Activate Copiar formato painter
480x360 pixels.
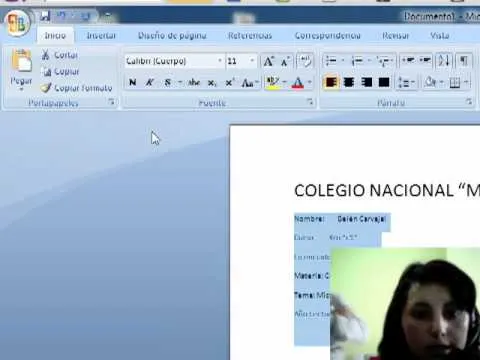(x=76, y=88)
